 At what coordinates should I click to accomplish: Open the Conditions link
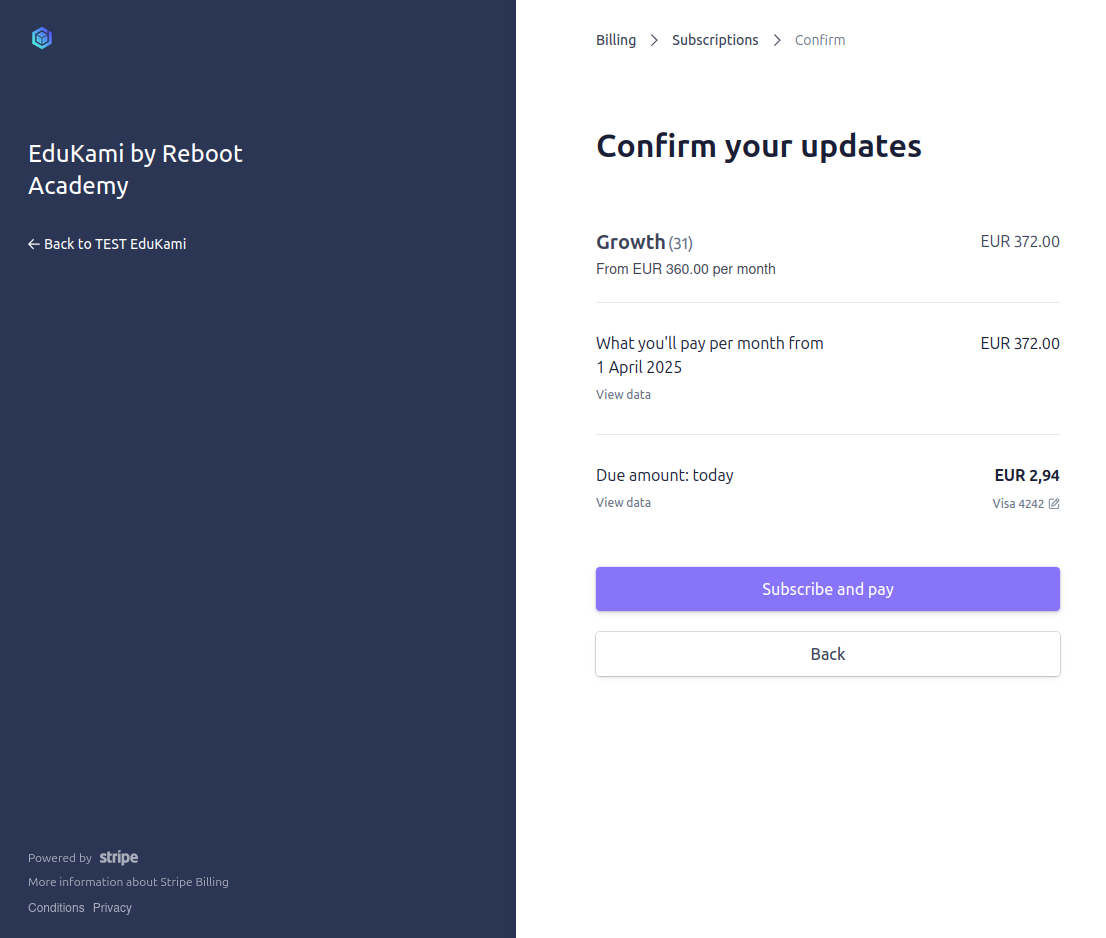click(x=56, y=908)
